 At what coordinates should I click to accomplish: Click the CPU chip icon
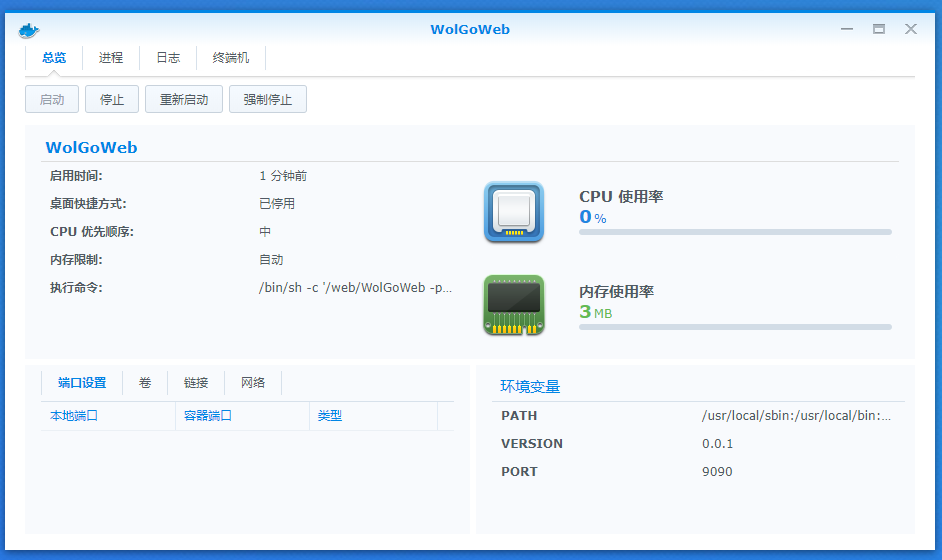(x=513, y=212)
